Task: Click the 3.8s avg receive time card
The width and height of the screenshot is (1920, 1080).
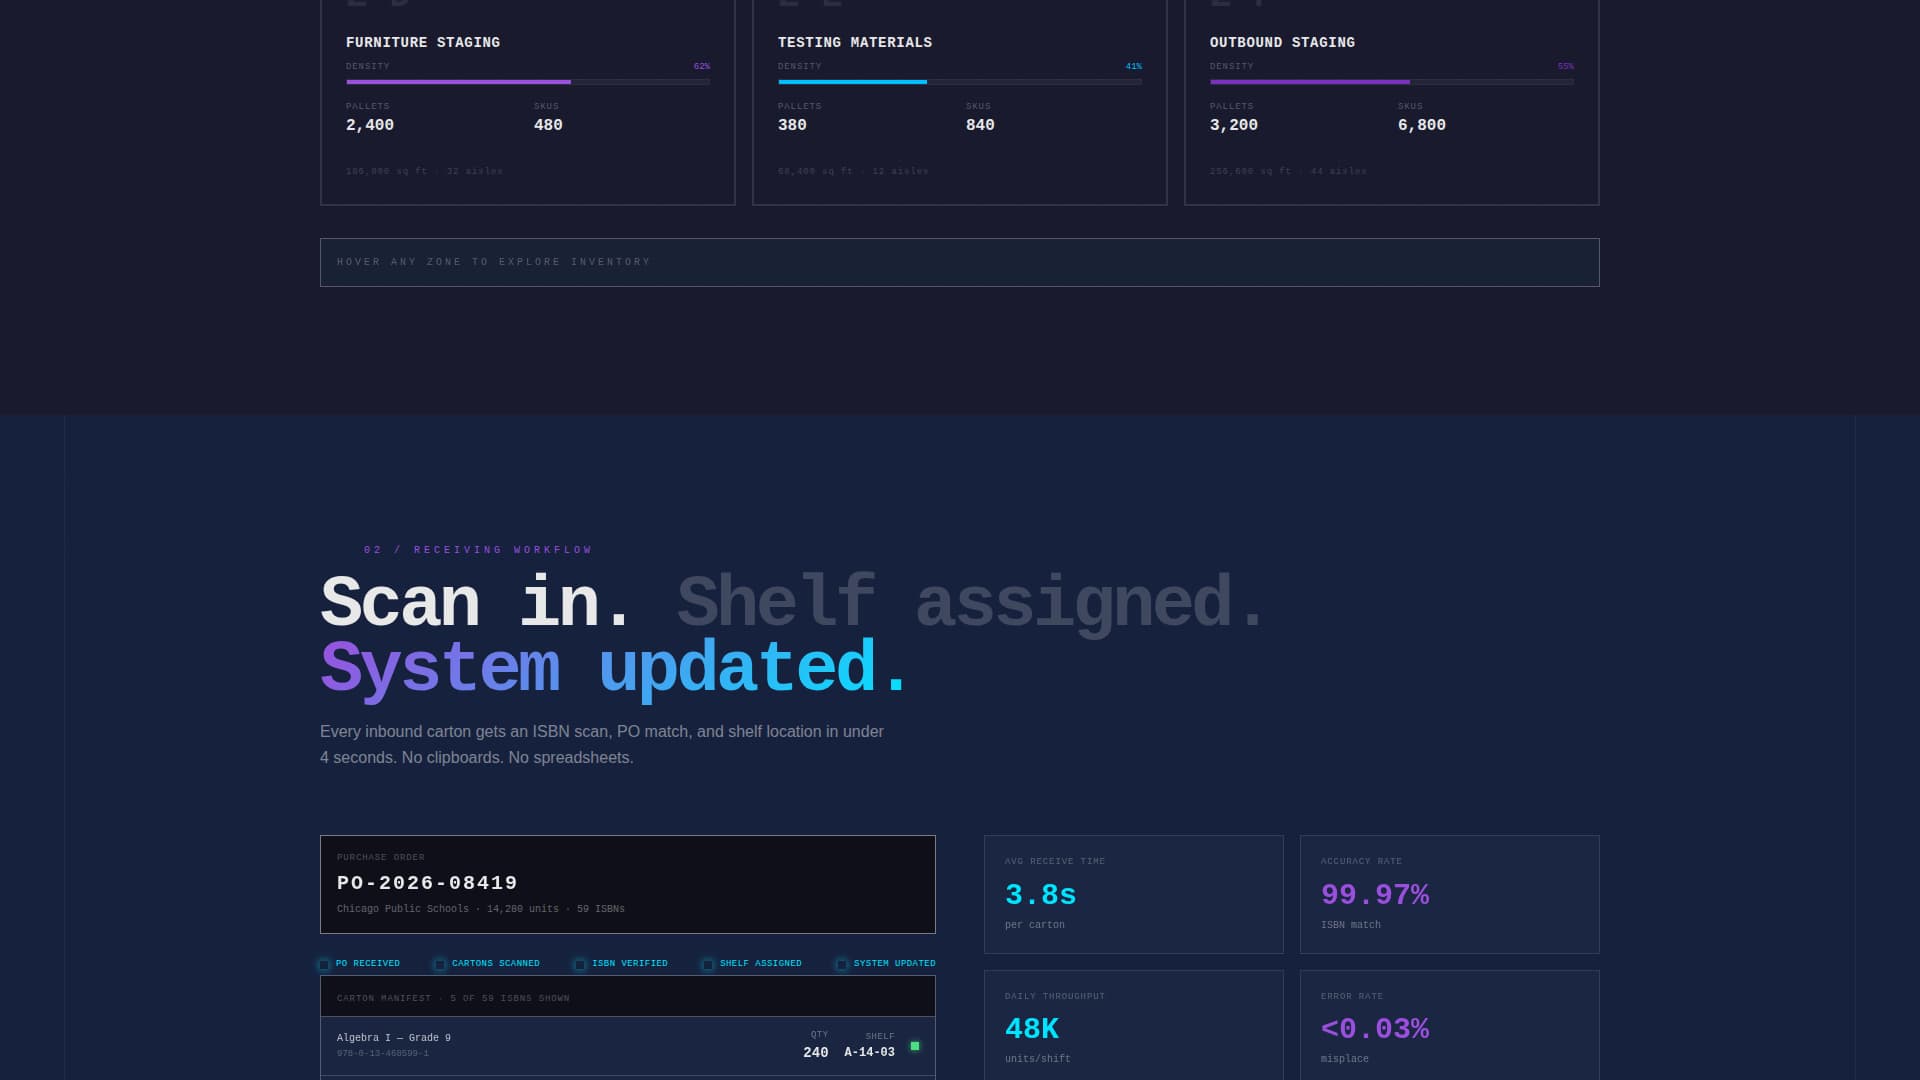Action: (1133, 894)
